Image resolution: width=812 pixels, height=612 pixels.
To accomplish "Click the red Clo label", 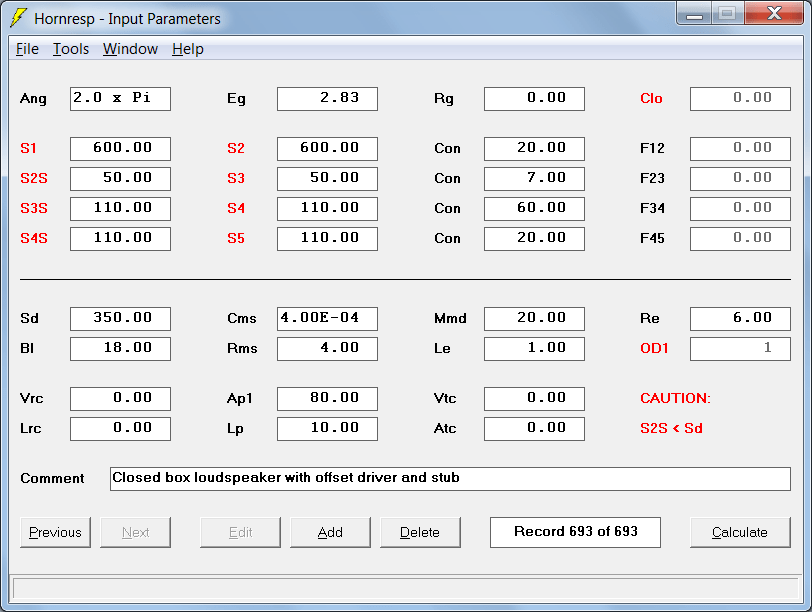I will 651,99.
